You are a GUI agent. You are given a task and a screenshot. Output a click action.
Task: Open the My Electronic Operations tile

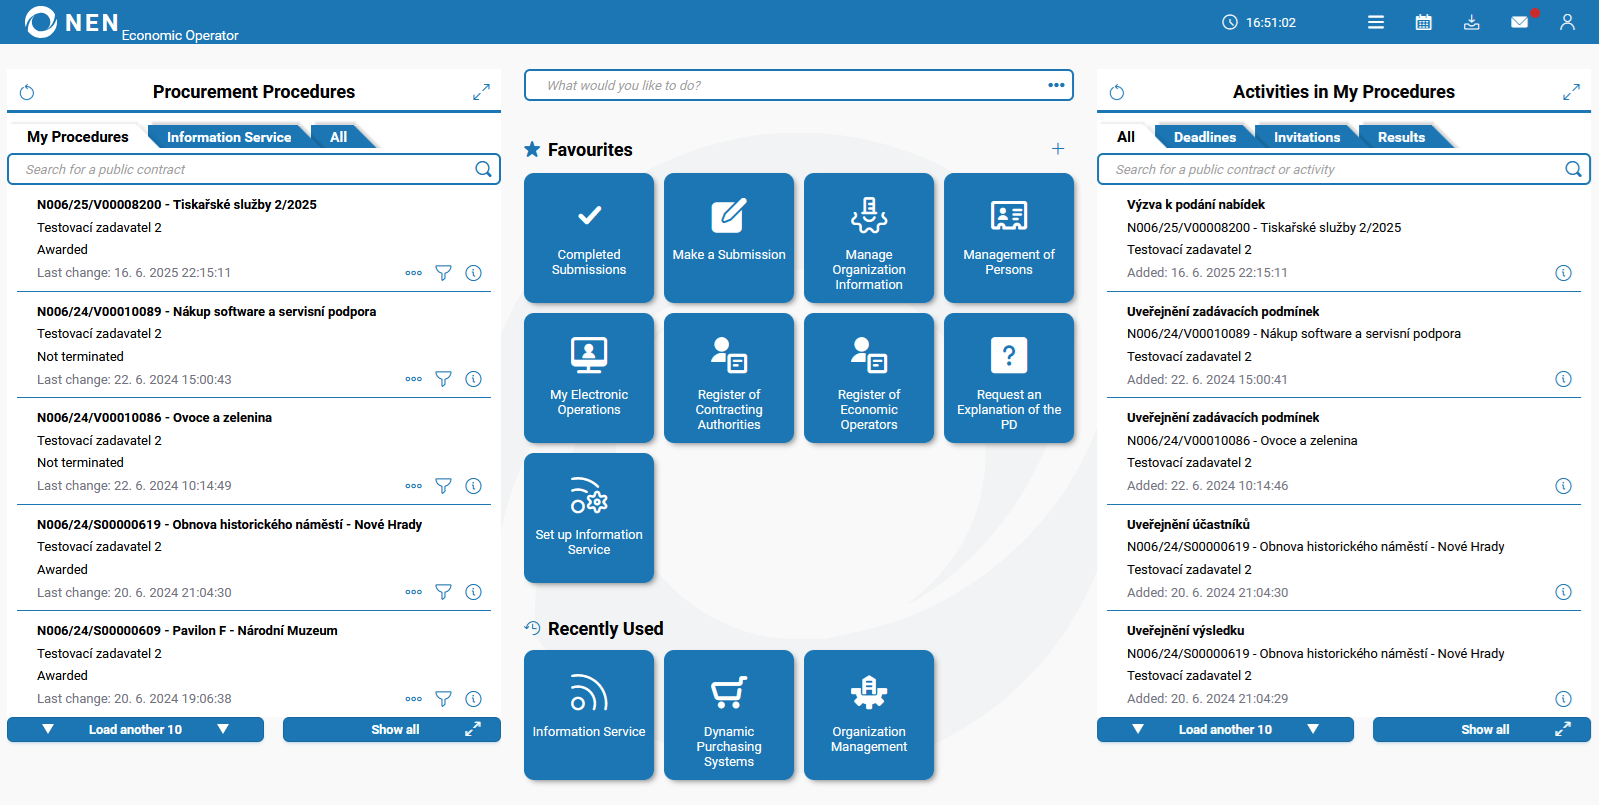589,378
